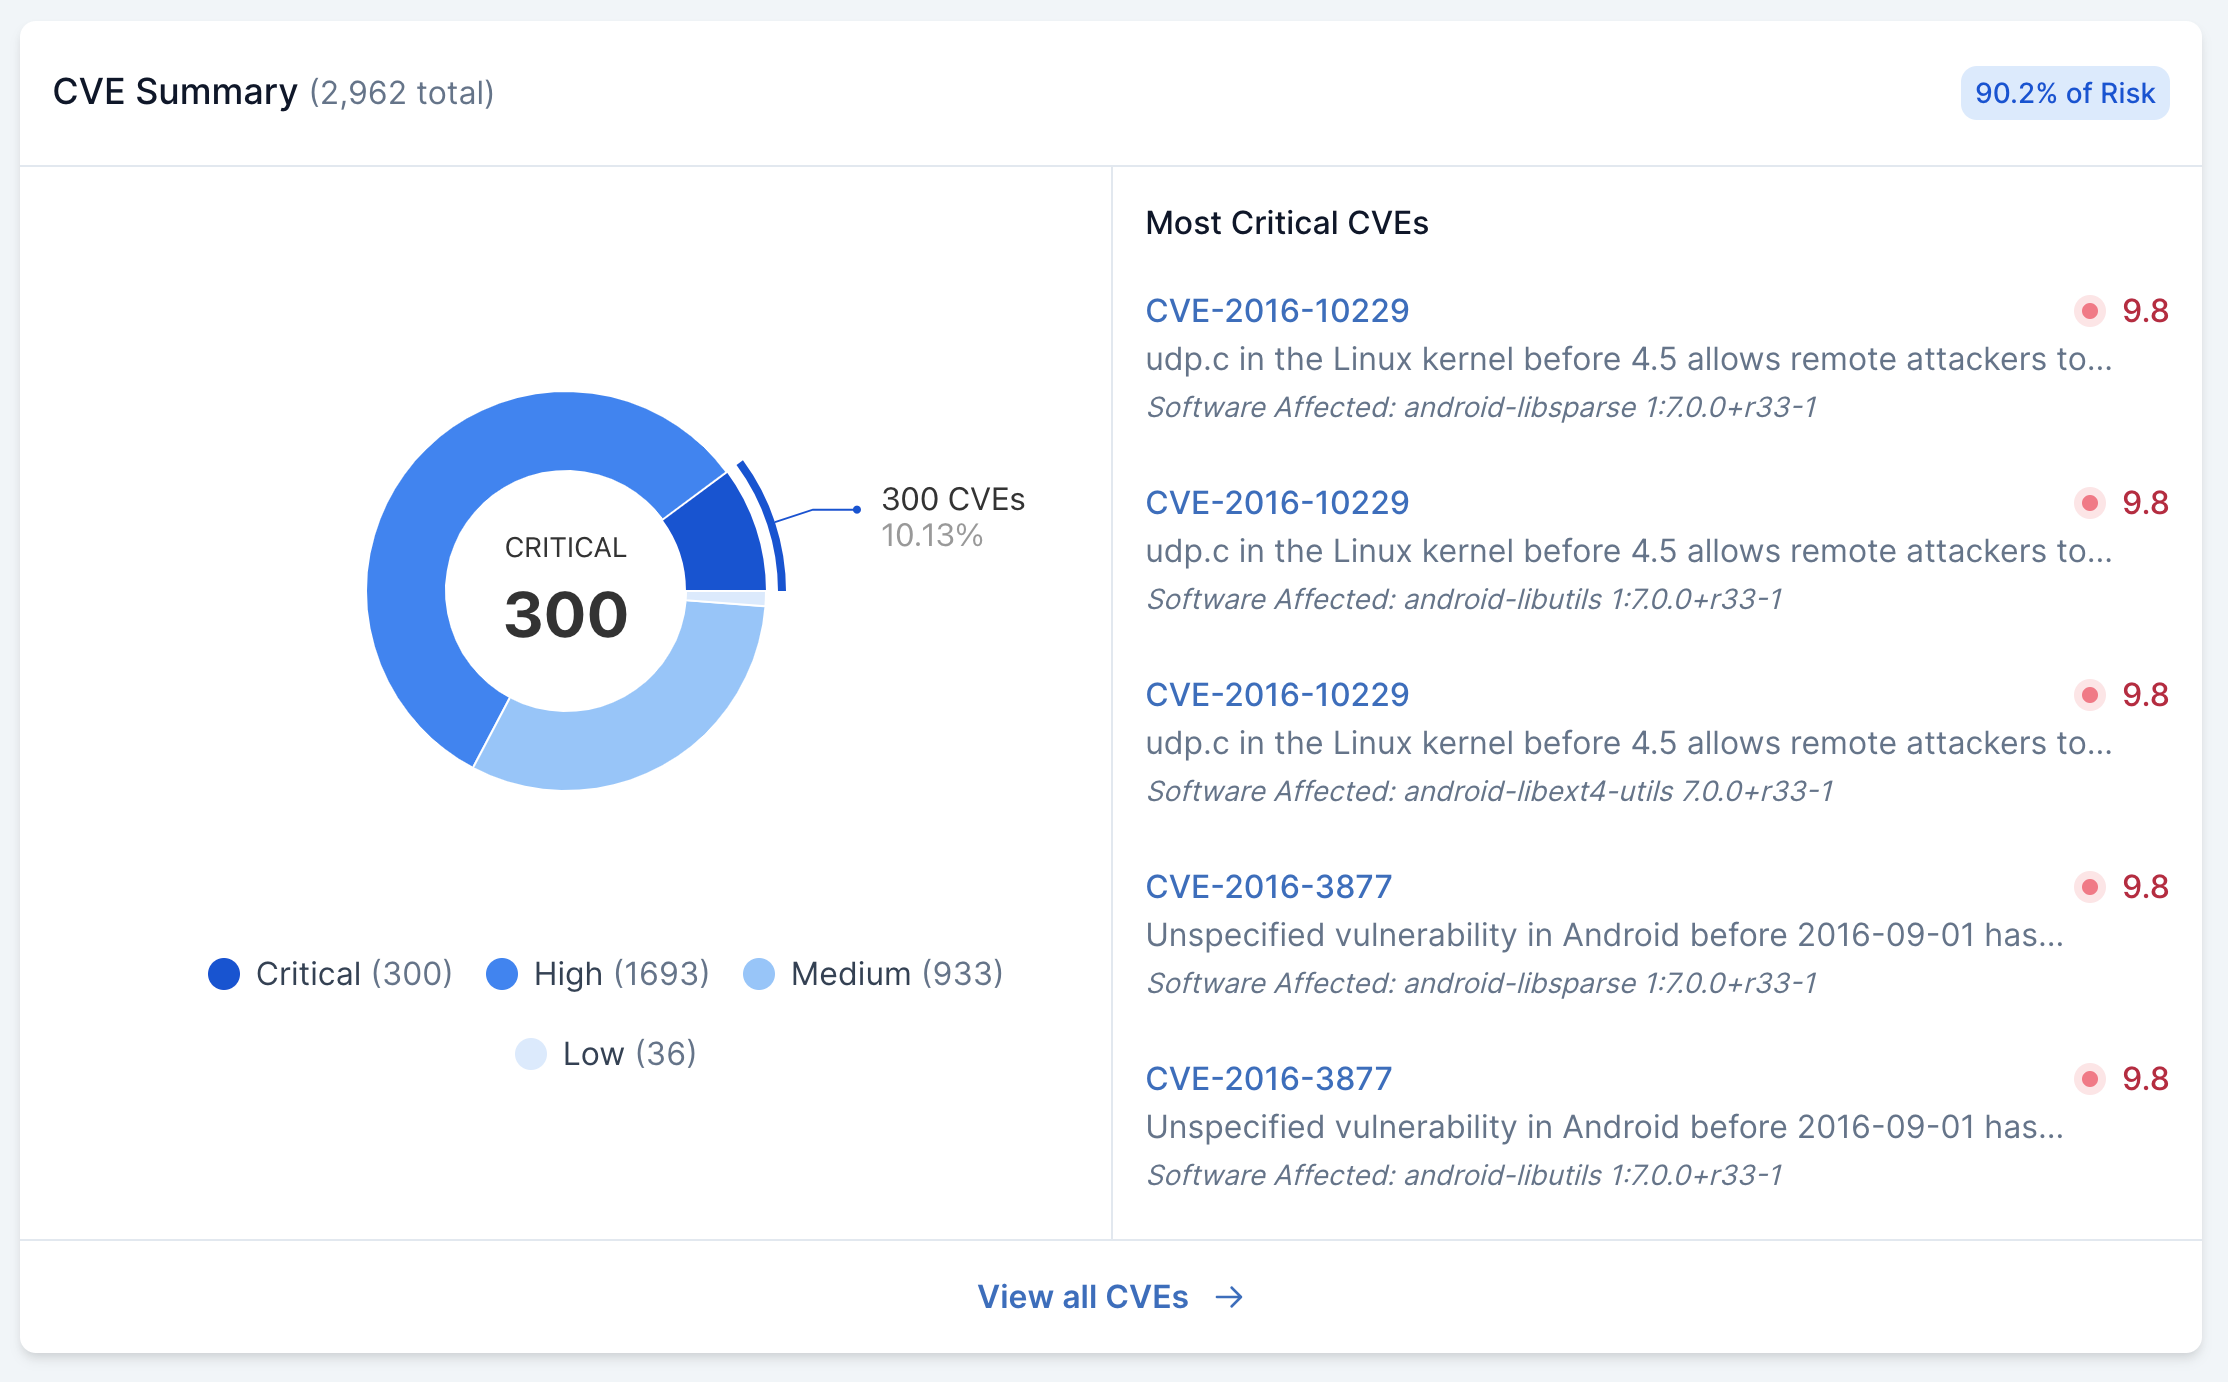Toggle Low (36) legend item
The width and height of the screenshot is (2228, 1382).
coord(605,1054)
